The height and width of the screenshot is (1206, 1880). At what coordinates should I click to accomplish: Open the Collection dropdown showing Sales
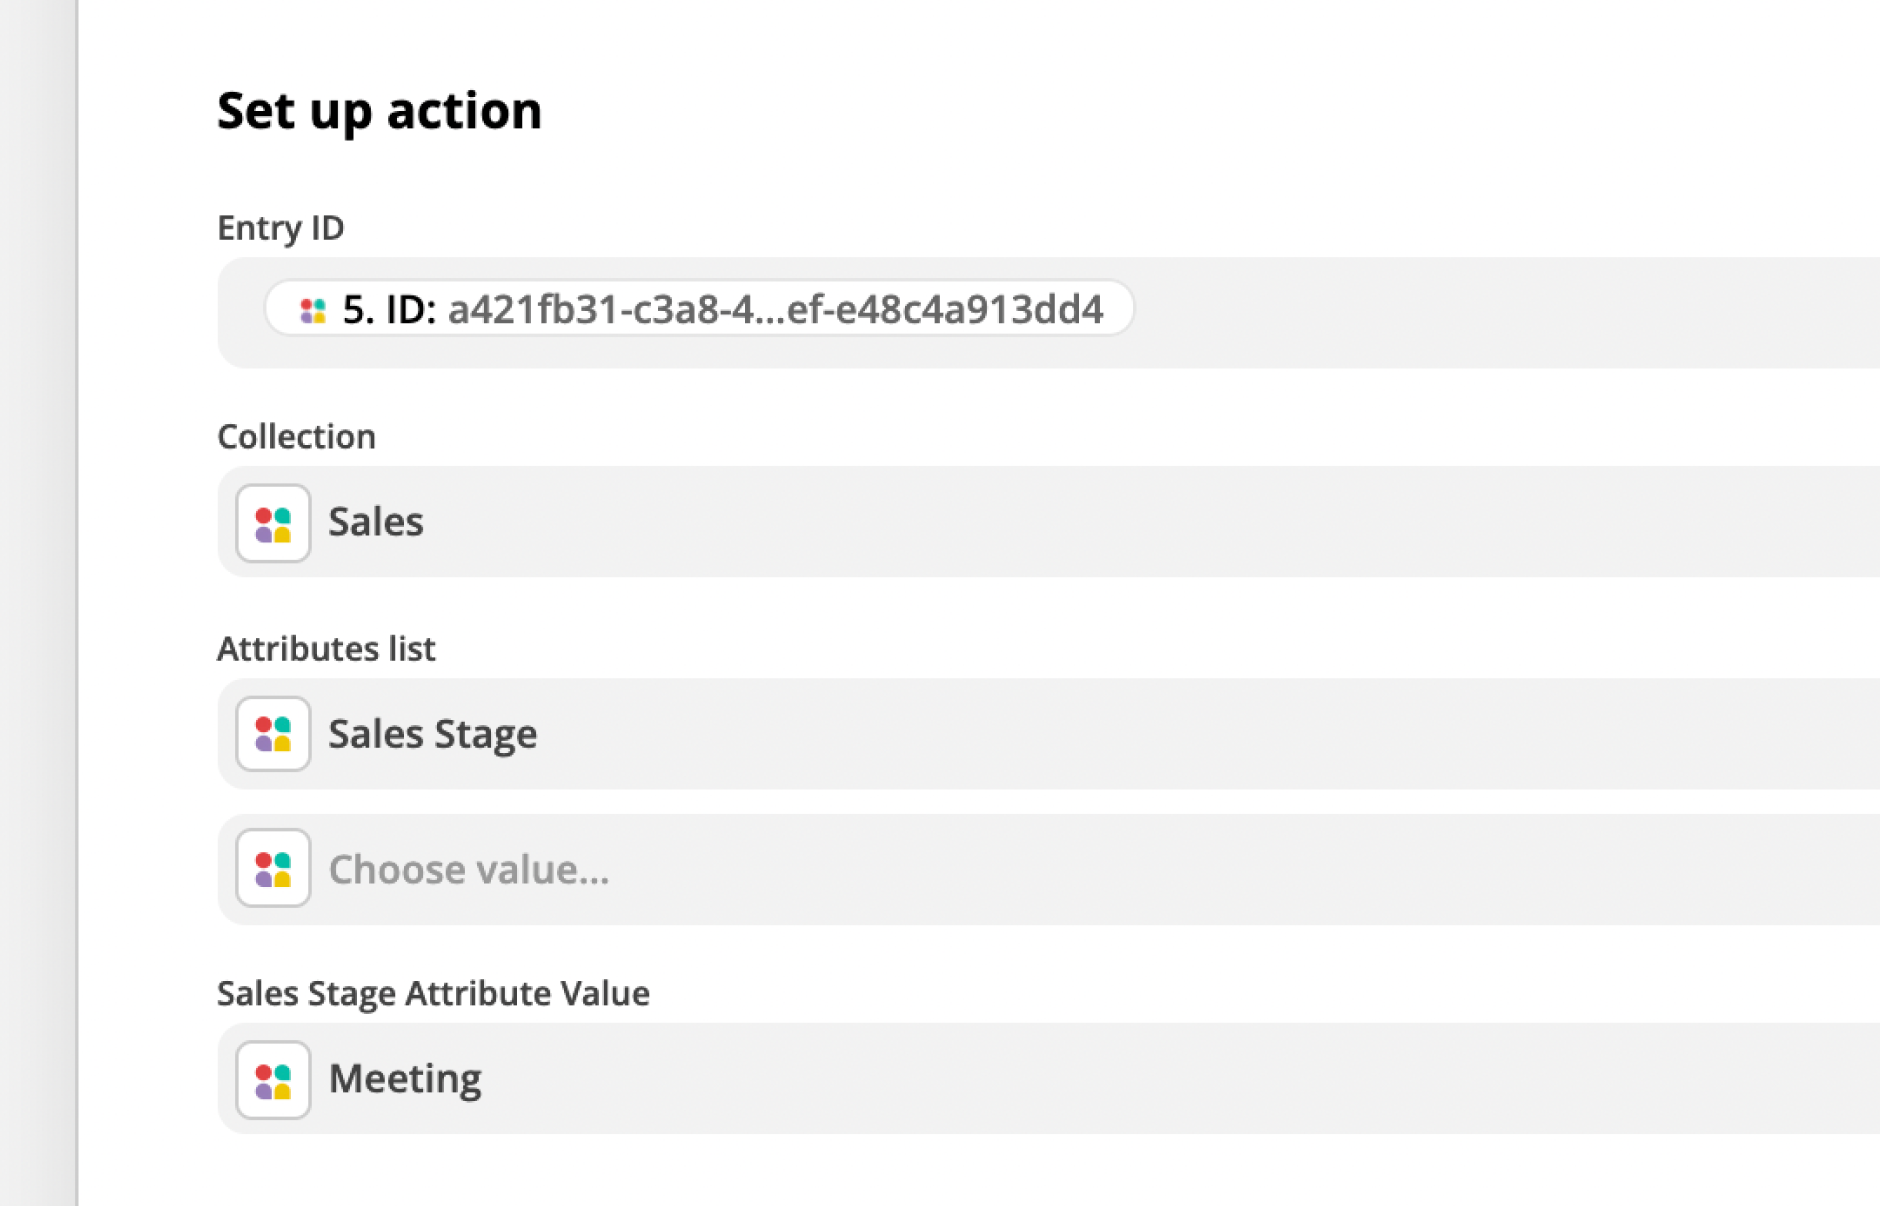(1049, 522)
